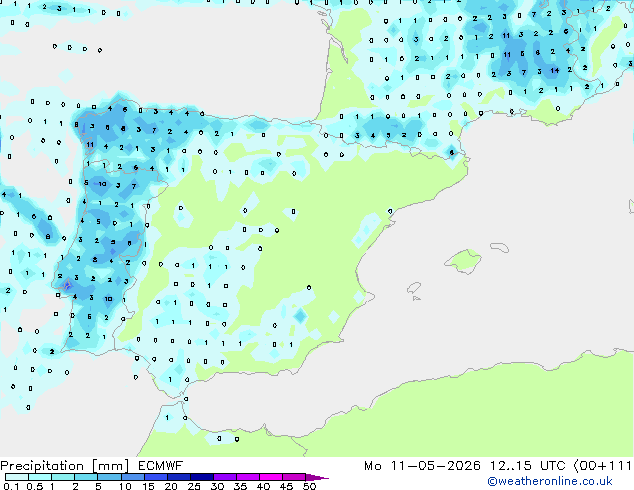Select the 1–2 mm legend color box
This screenshot has width=634, height=490.
tap(63, 477)
